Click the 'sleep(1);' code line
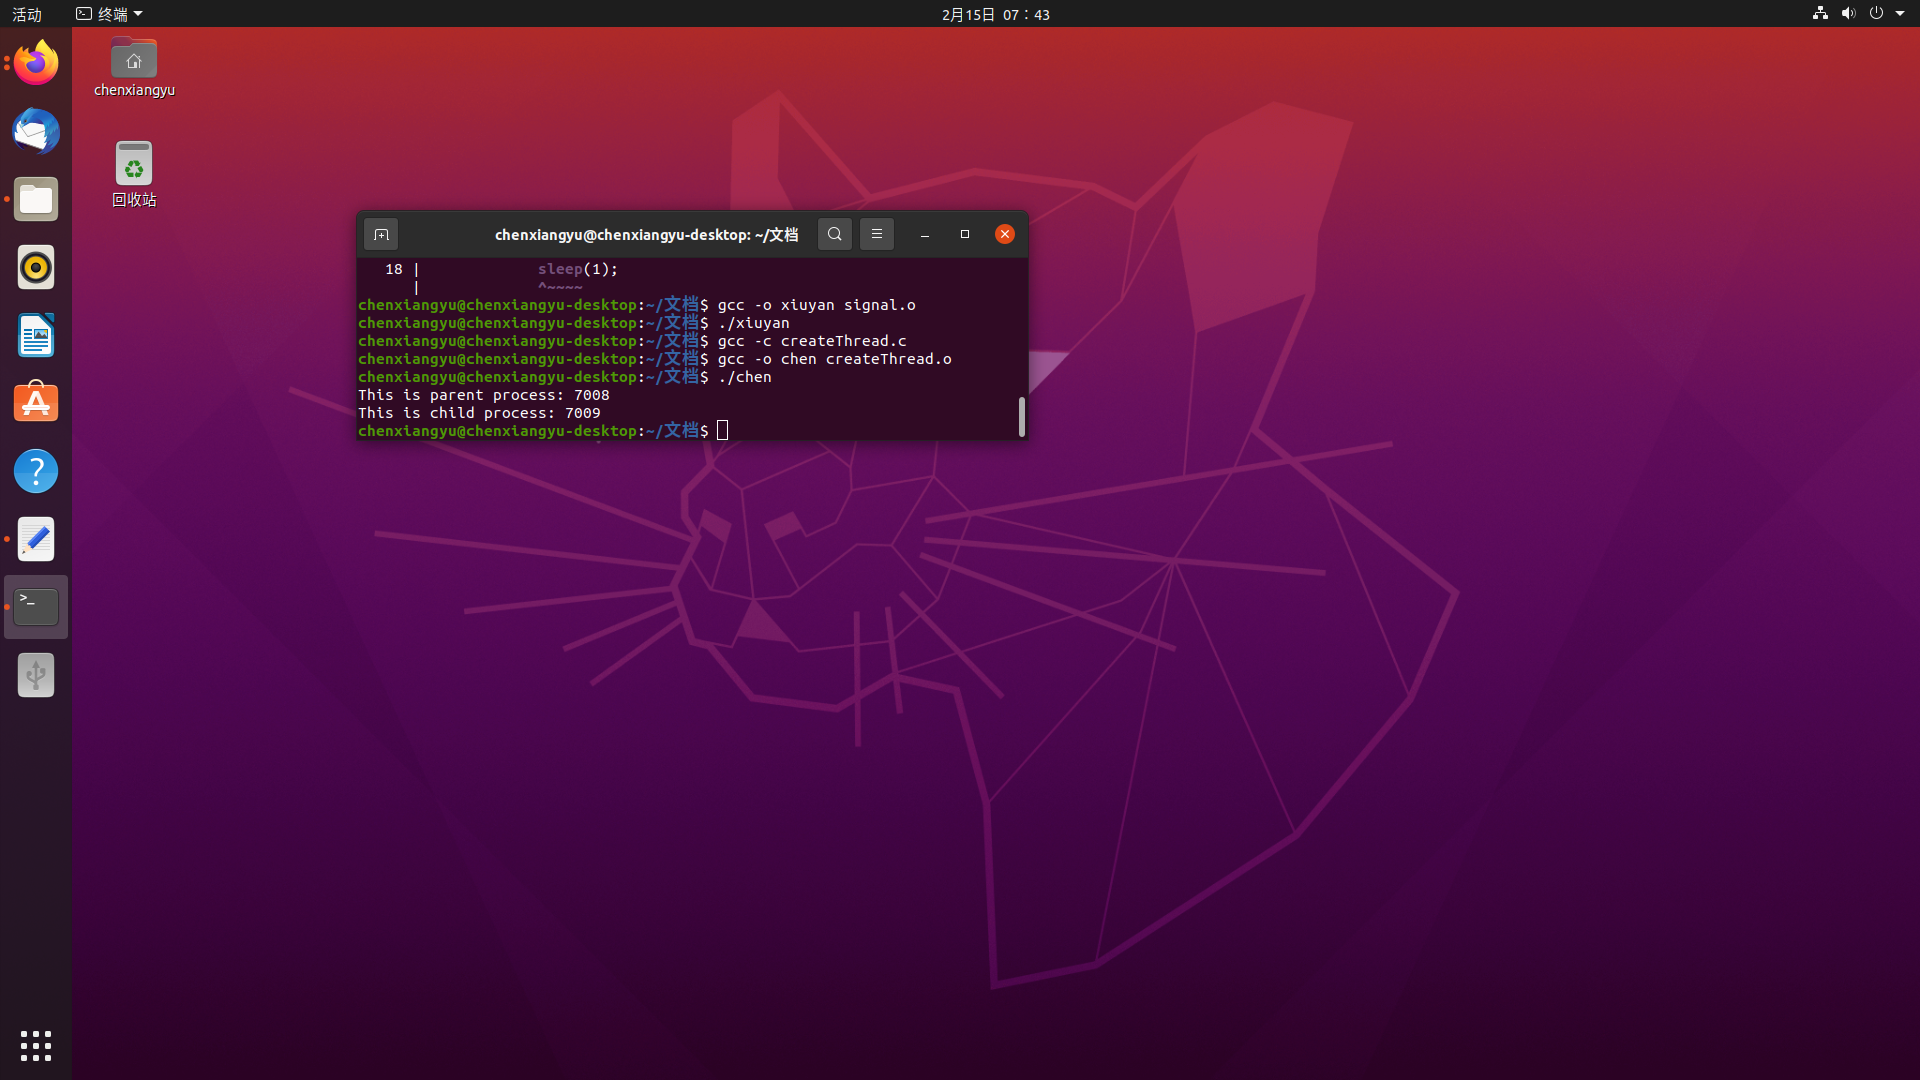Viewport: 1920px width, 1080px height. (x=578, y=269)
